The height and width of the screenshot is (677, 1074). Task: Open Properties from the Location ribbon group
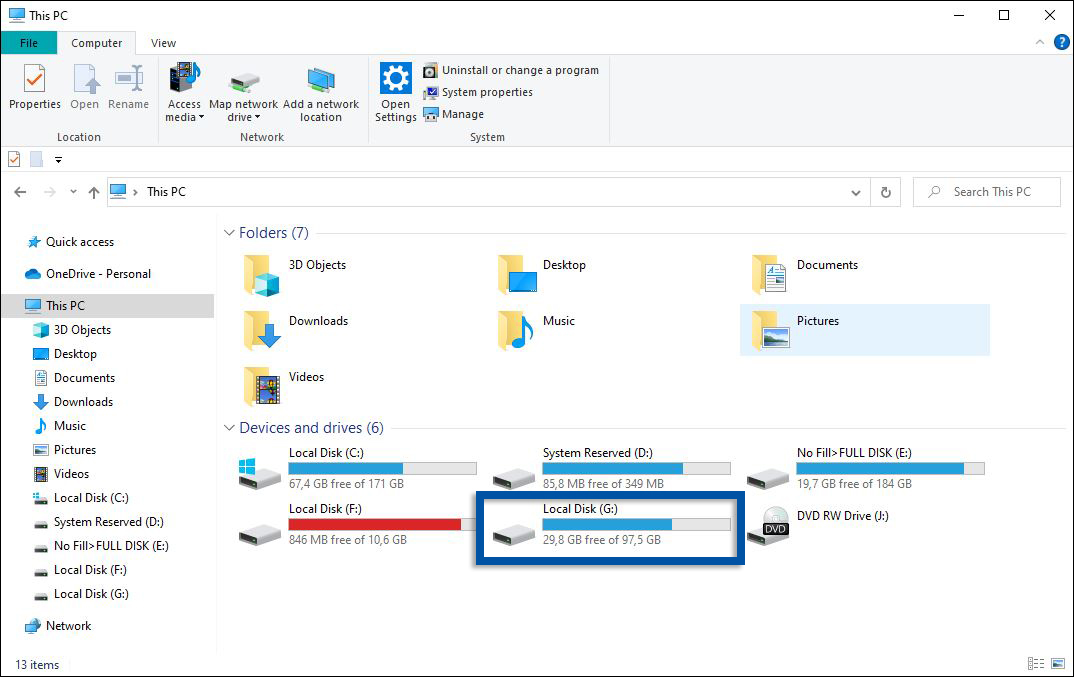34,90
